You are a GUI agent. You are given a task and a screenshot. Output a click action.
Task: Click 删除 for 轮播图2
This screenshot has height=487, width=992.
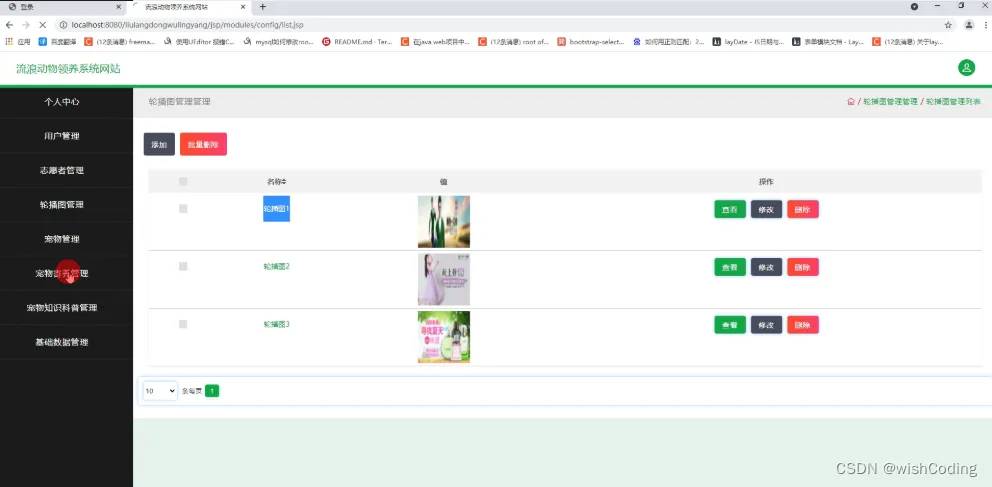coord(803,267)
